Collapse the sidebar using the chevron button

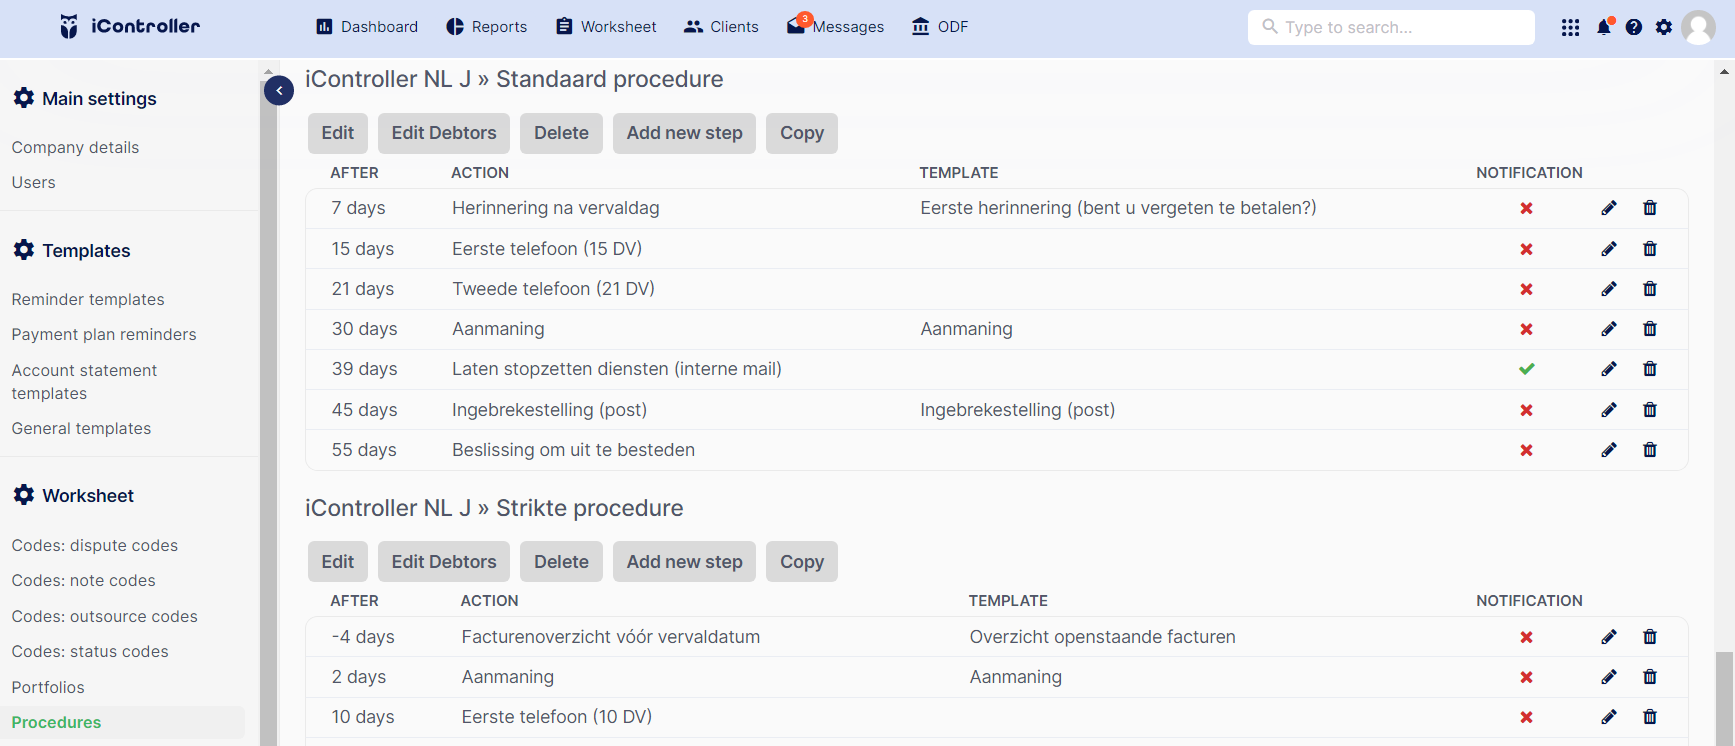[279, 91]
